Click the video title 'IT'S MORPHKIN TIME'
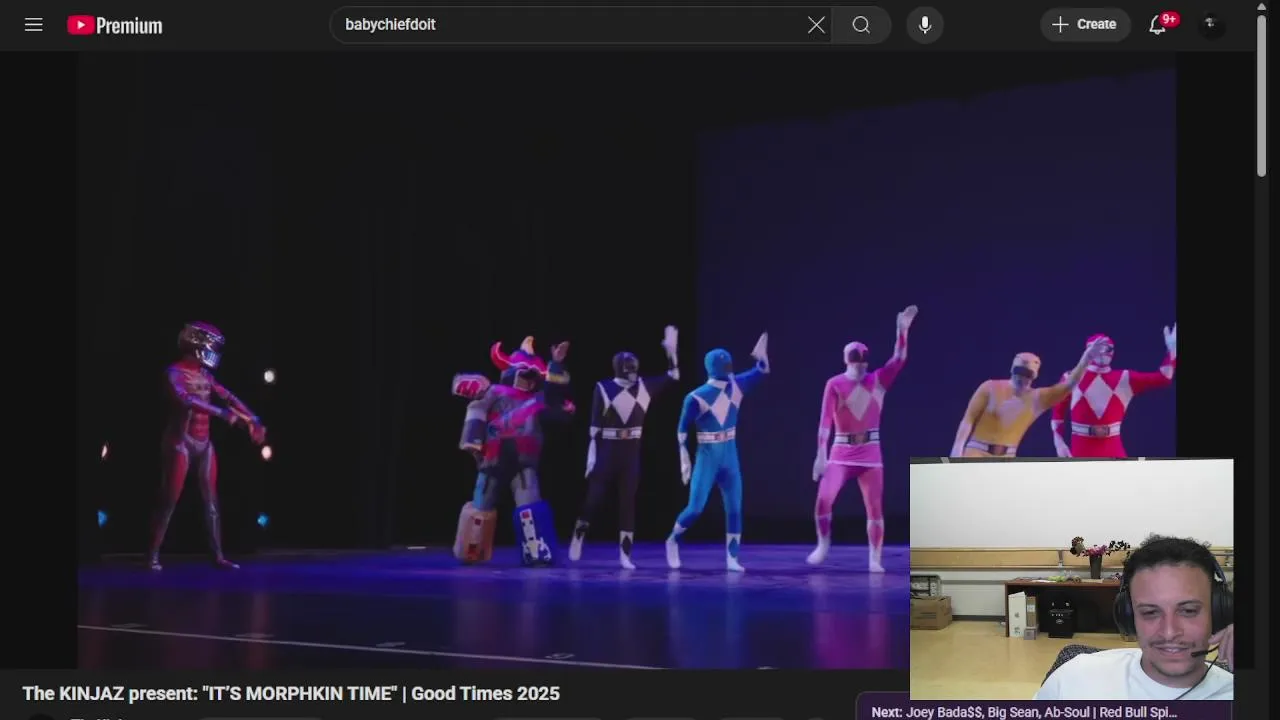The width and height of the screenshot is (1280, 720). tap(291, 693)
